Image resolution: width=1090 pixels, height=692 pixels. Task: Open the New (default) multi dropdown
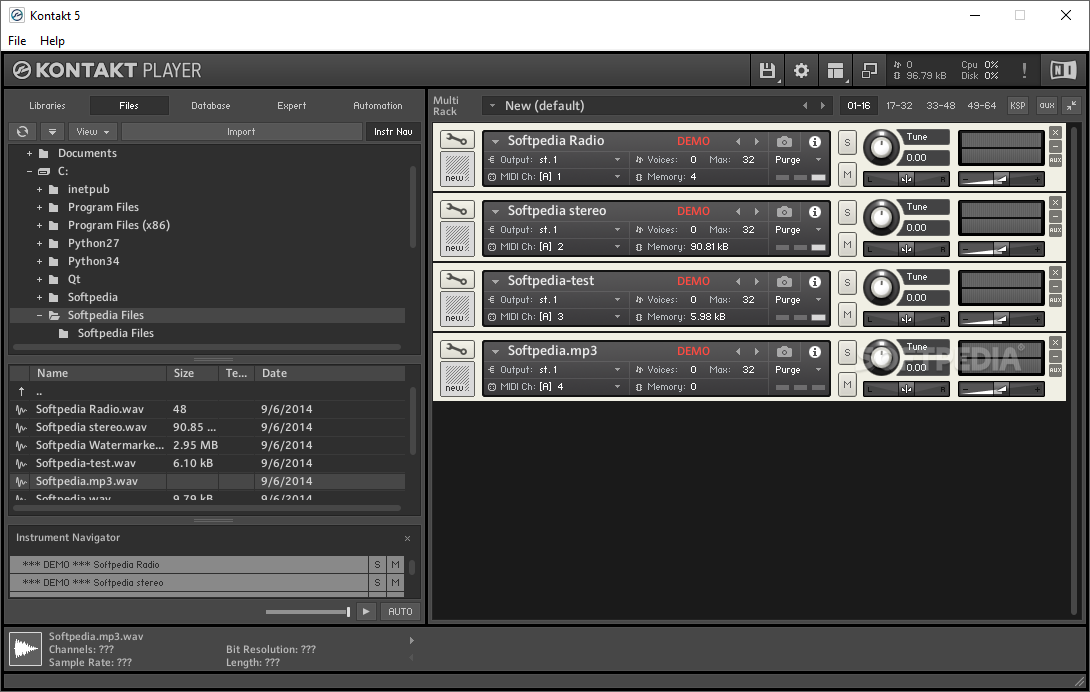492,106
